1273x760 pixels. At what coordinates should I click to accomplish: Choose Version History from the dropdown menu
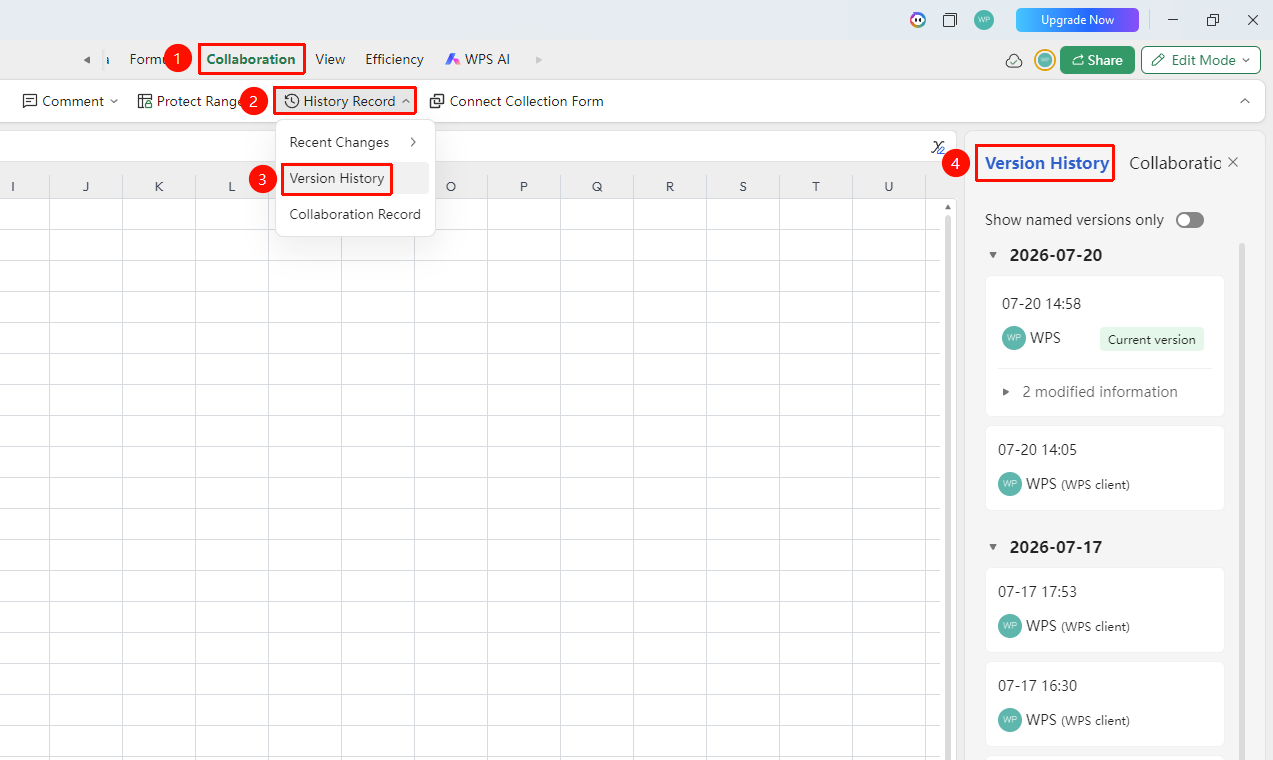355,178
